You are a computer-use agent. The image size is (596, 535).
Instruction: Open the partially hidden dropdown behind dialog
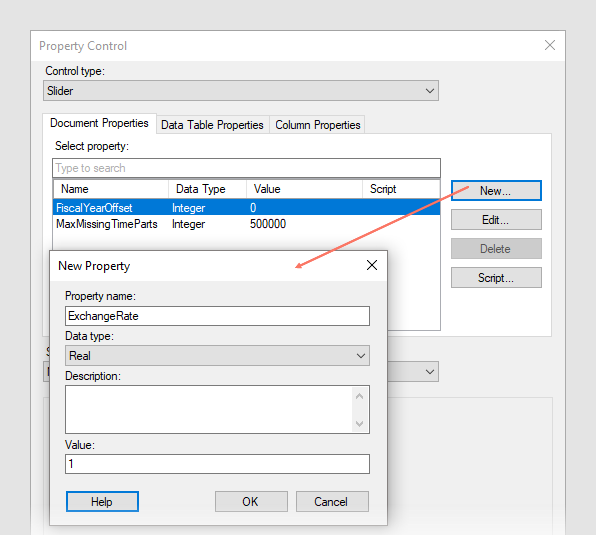[413, 372]
